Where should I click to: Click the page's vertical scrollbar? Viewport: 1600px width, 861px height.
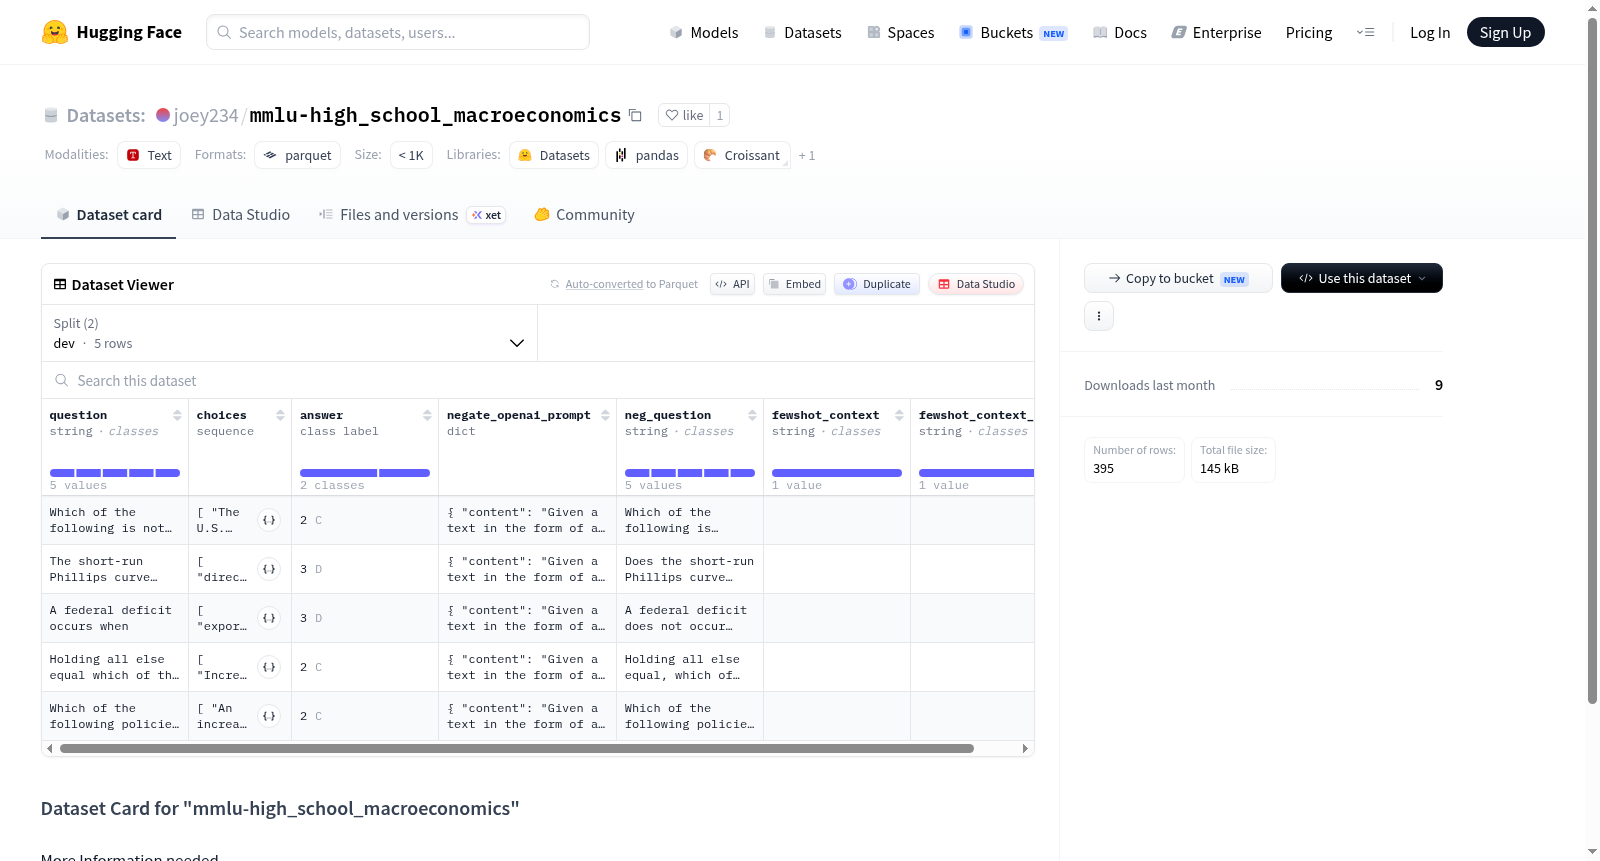click(1592, 360)
